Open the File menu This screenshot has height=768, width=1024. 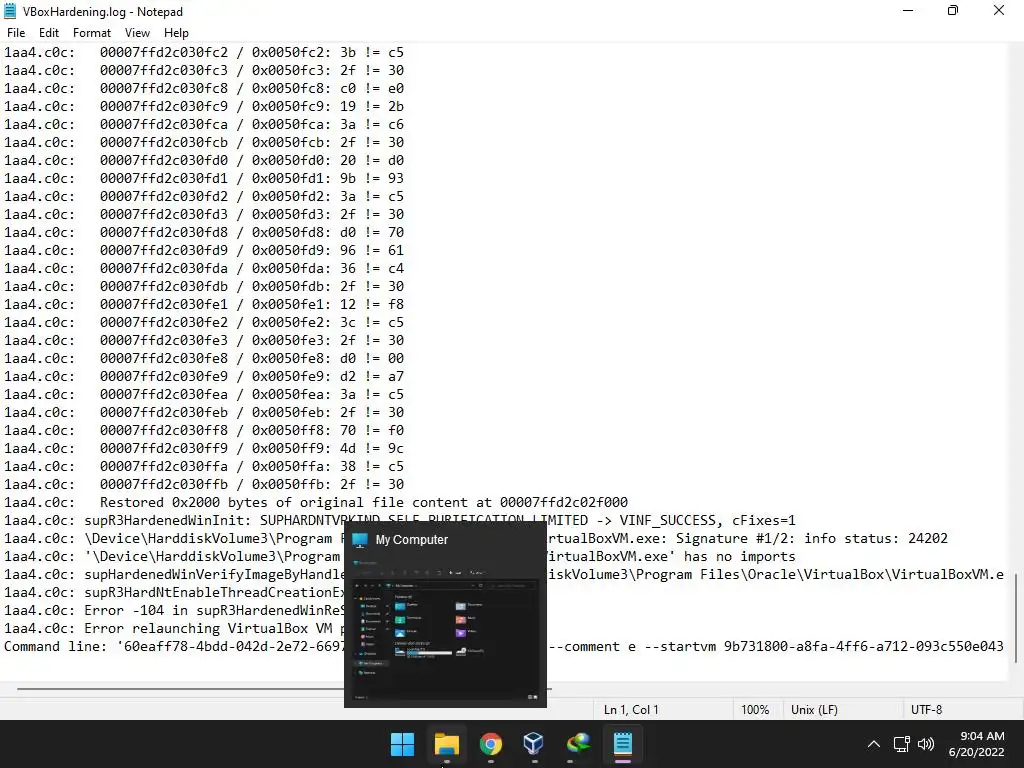16,33
